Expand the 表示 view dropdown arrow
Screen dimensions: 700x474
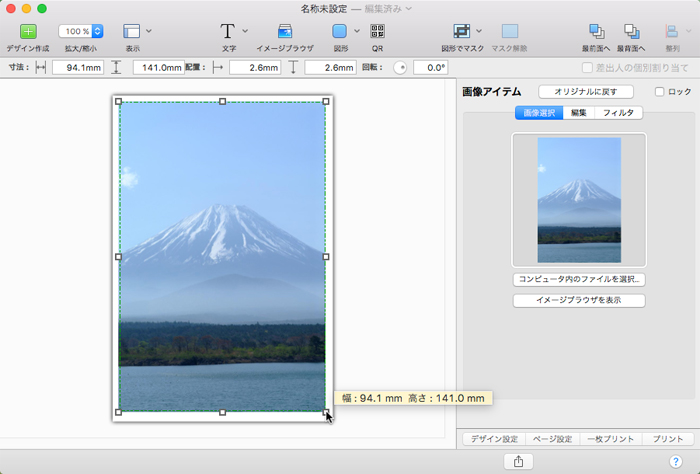(149, 31)
